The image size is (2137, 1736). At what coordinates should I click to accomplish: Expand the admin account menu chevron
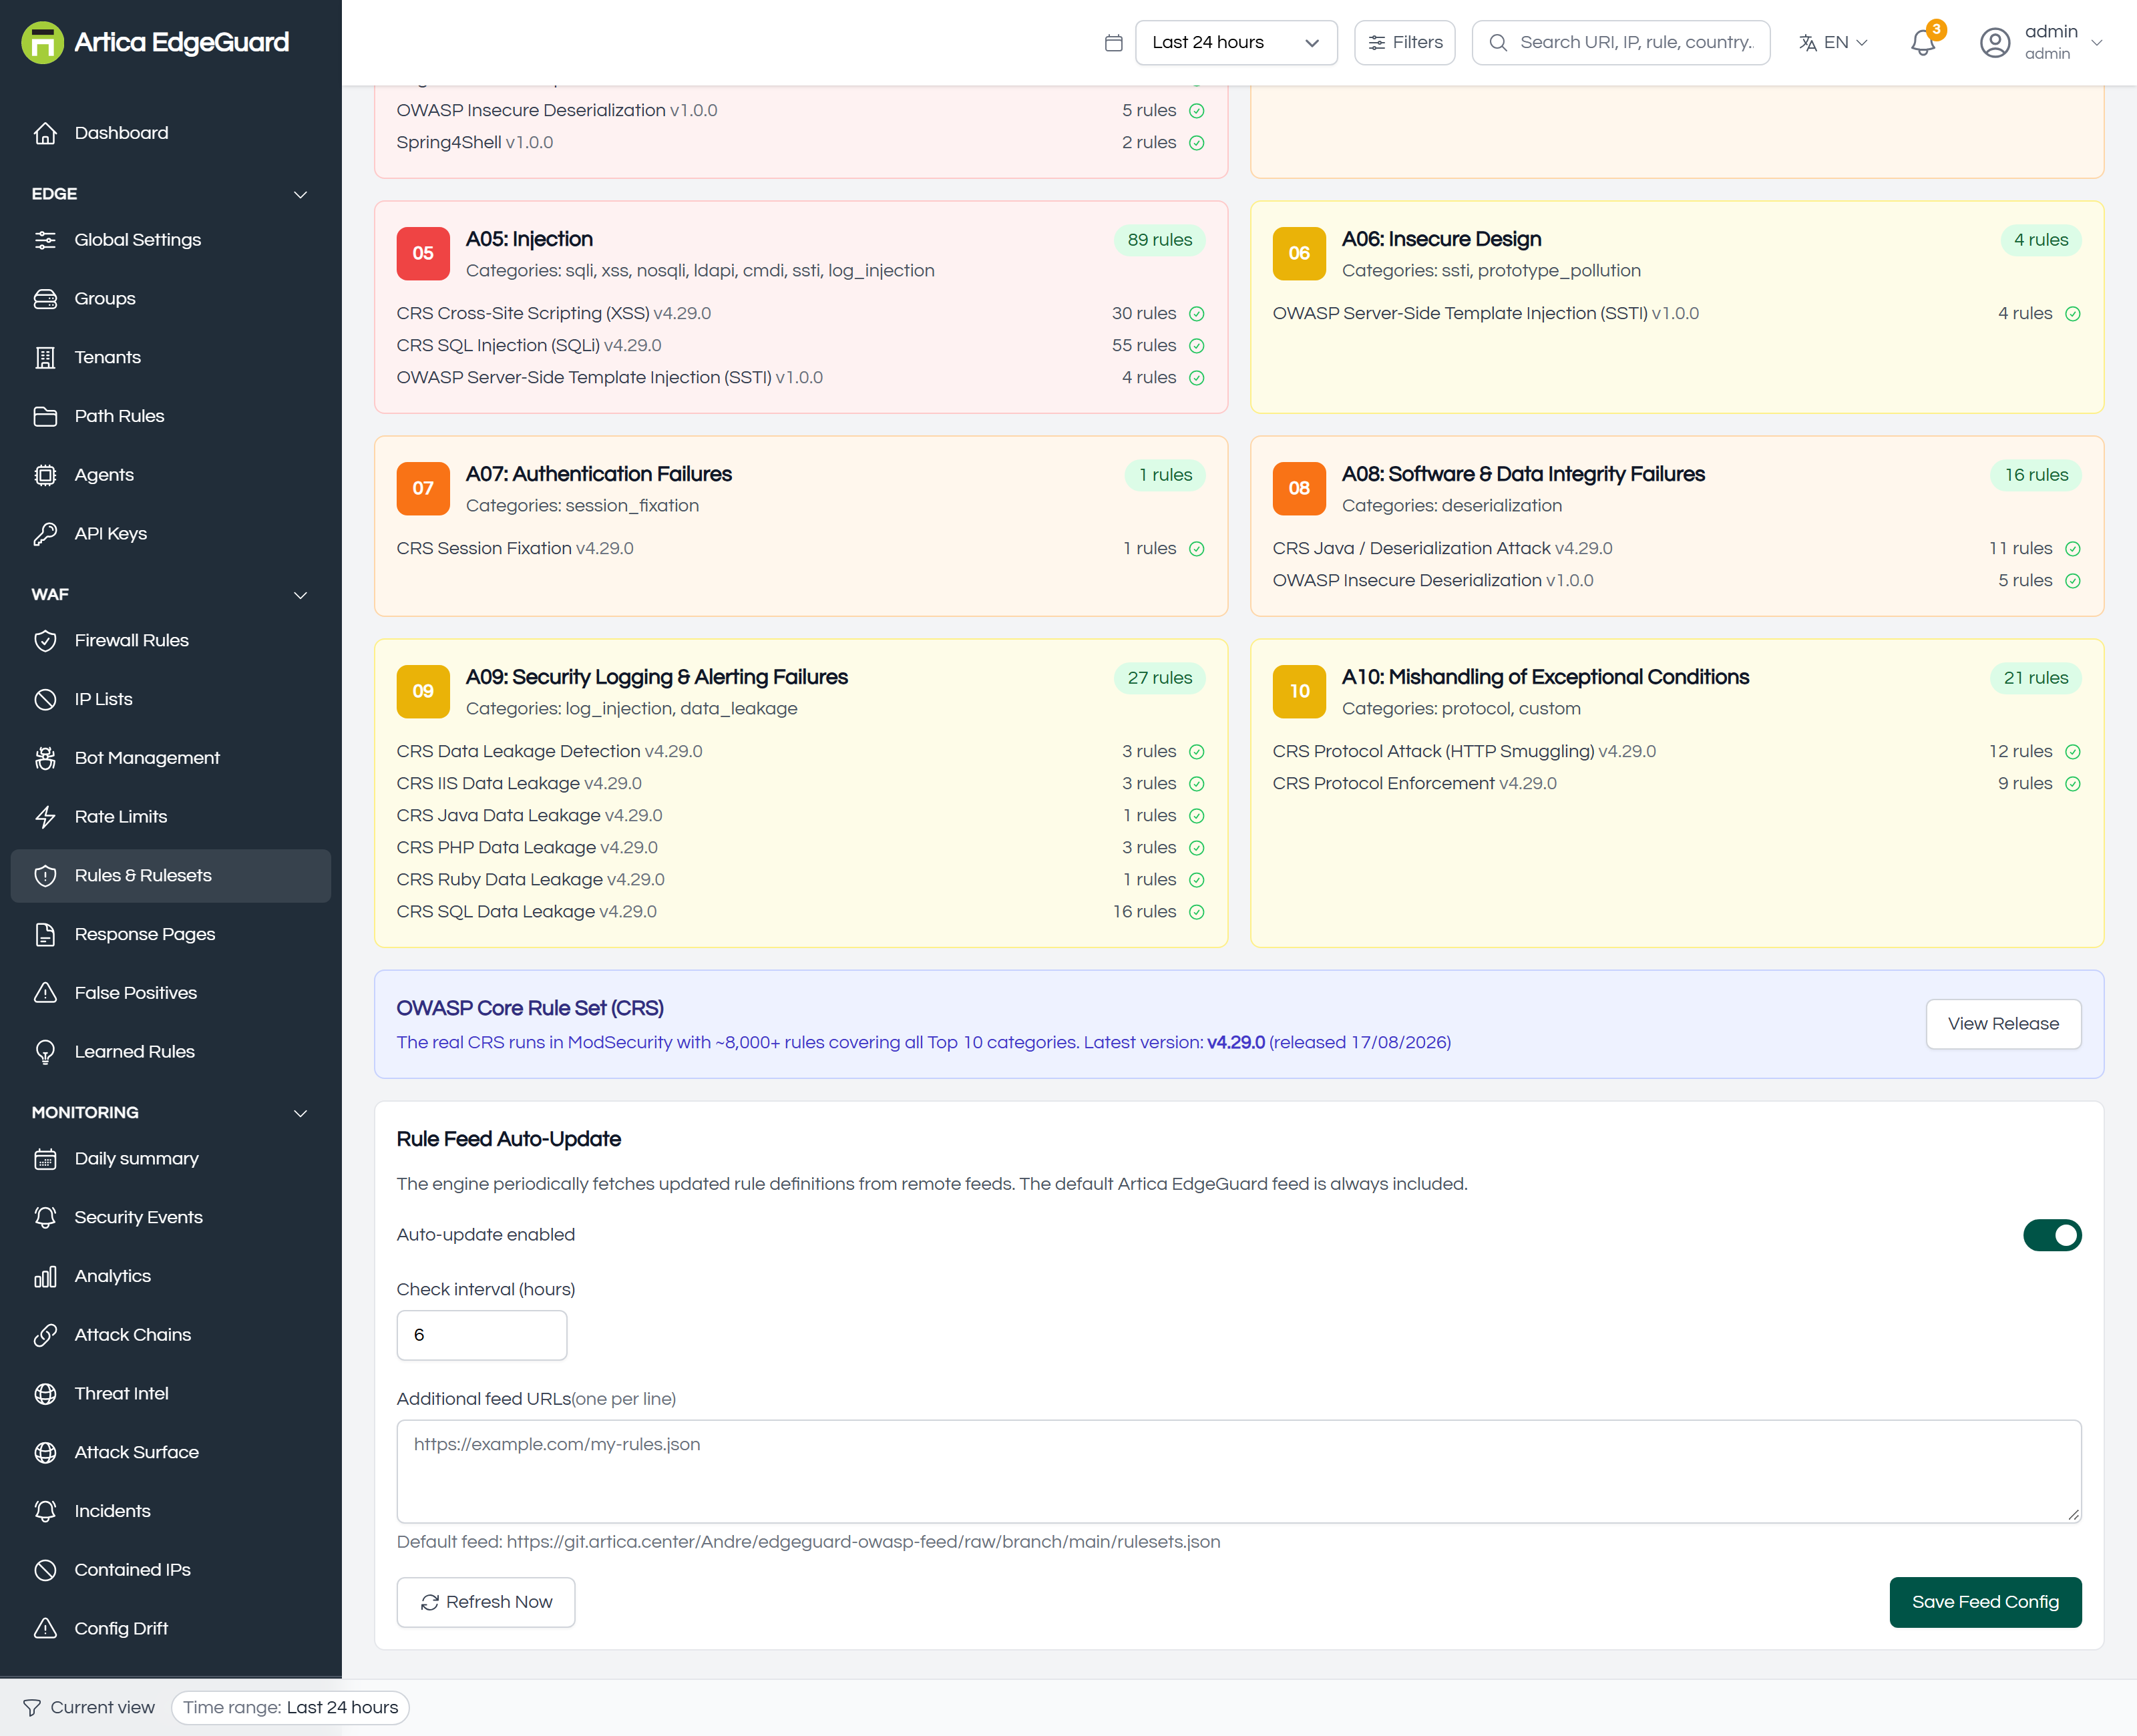(2097, 43)
